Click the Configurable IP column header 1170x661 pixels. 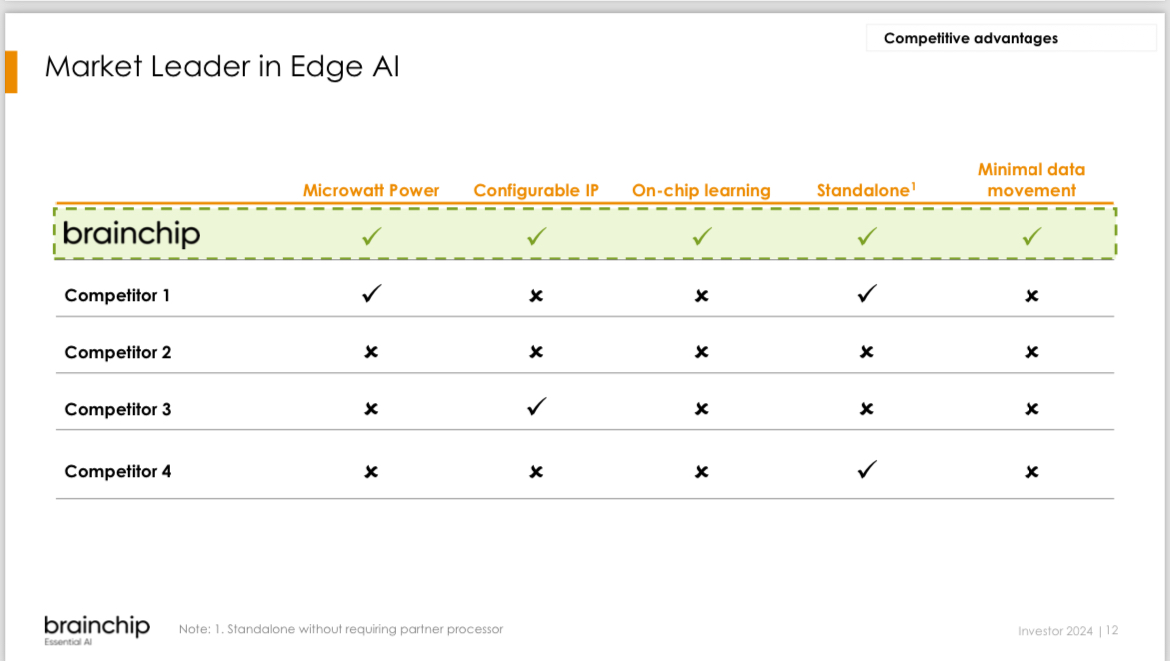536,190
